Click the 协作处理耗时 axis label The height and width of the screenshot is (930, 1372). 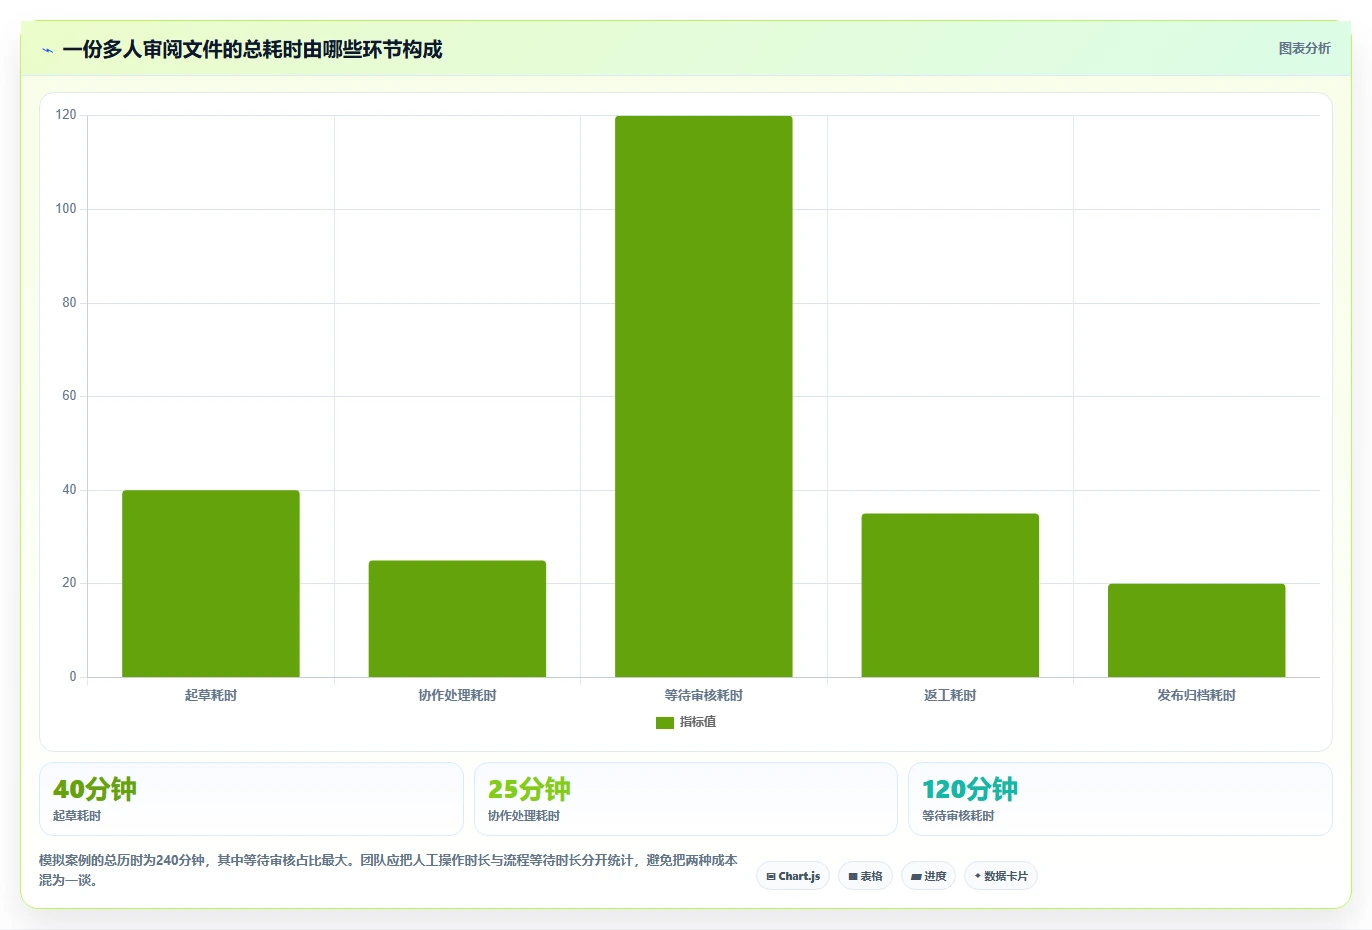point(457,695)
